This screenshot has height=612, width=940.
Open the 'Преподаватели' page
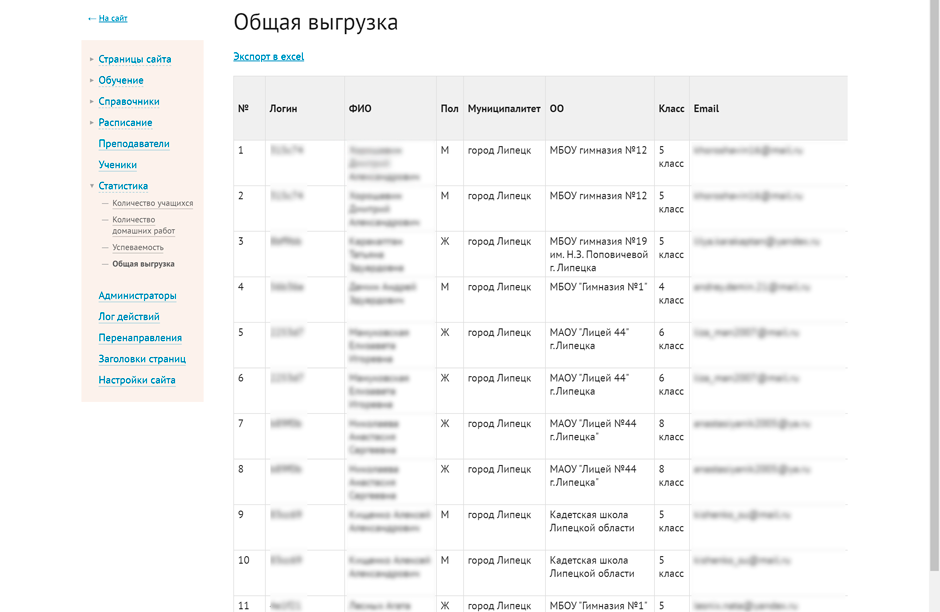tap(134, 144)
